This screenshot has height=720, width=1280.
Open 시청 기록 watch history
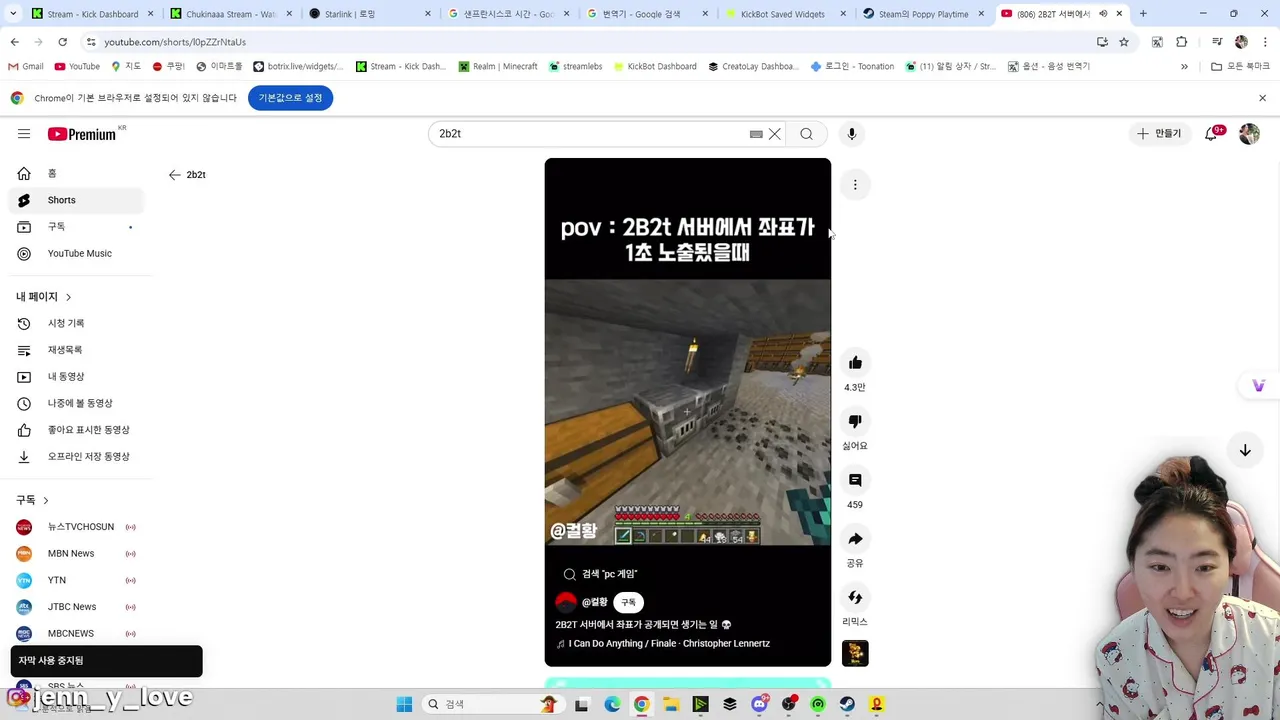pos(76,324)
